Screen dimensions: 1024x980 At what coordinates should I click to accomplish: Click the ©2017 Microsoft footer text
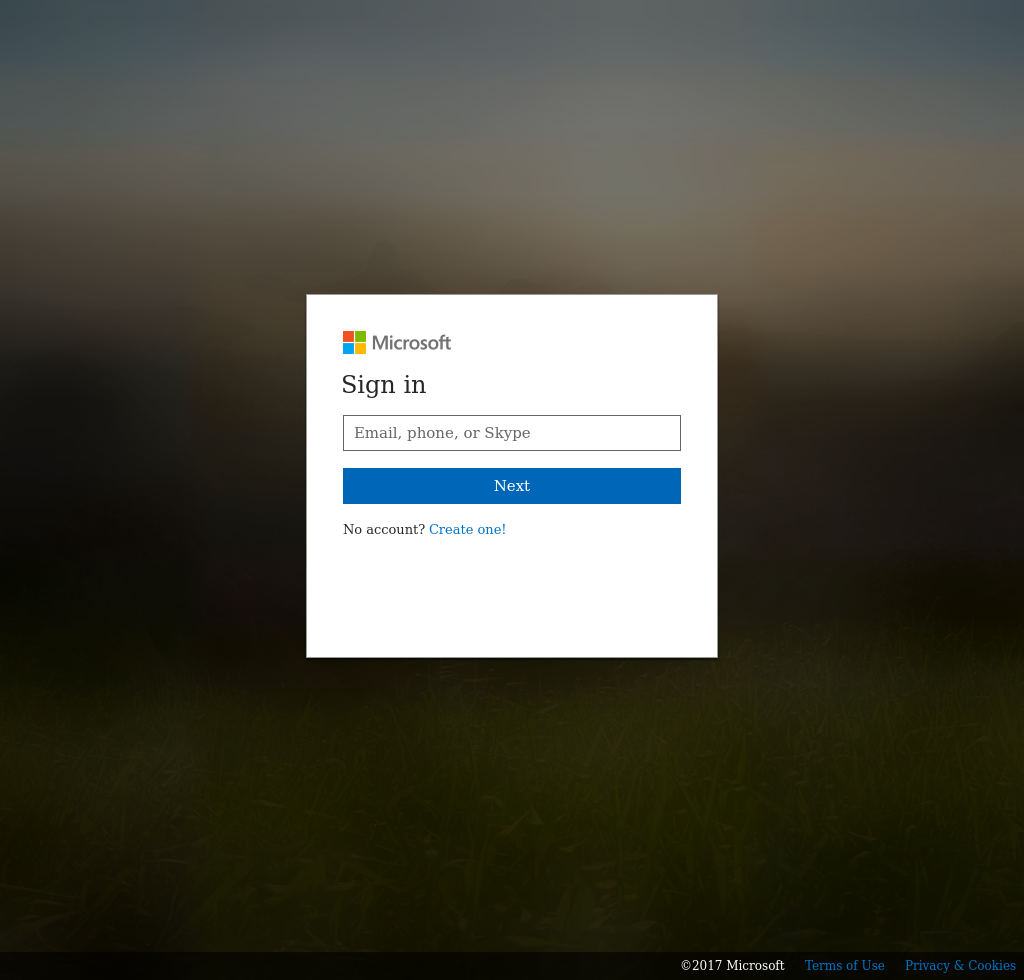(x=732, y=966)
